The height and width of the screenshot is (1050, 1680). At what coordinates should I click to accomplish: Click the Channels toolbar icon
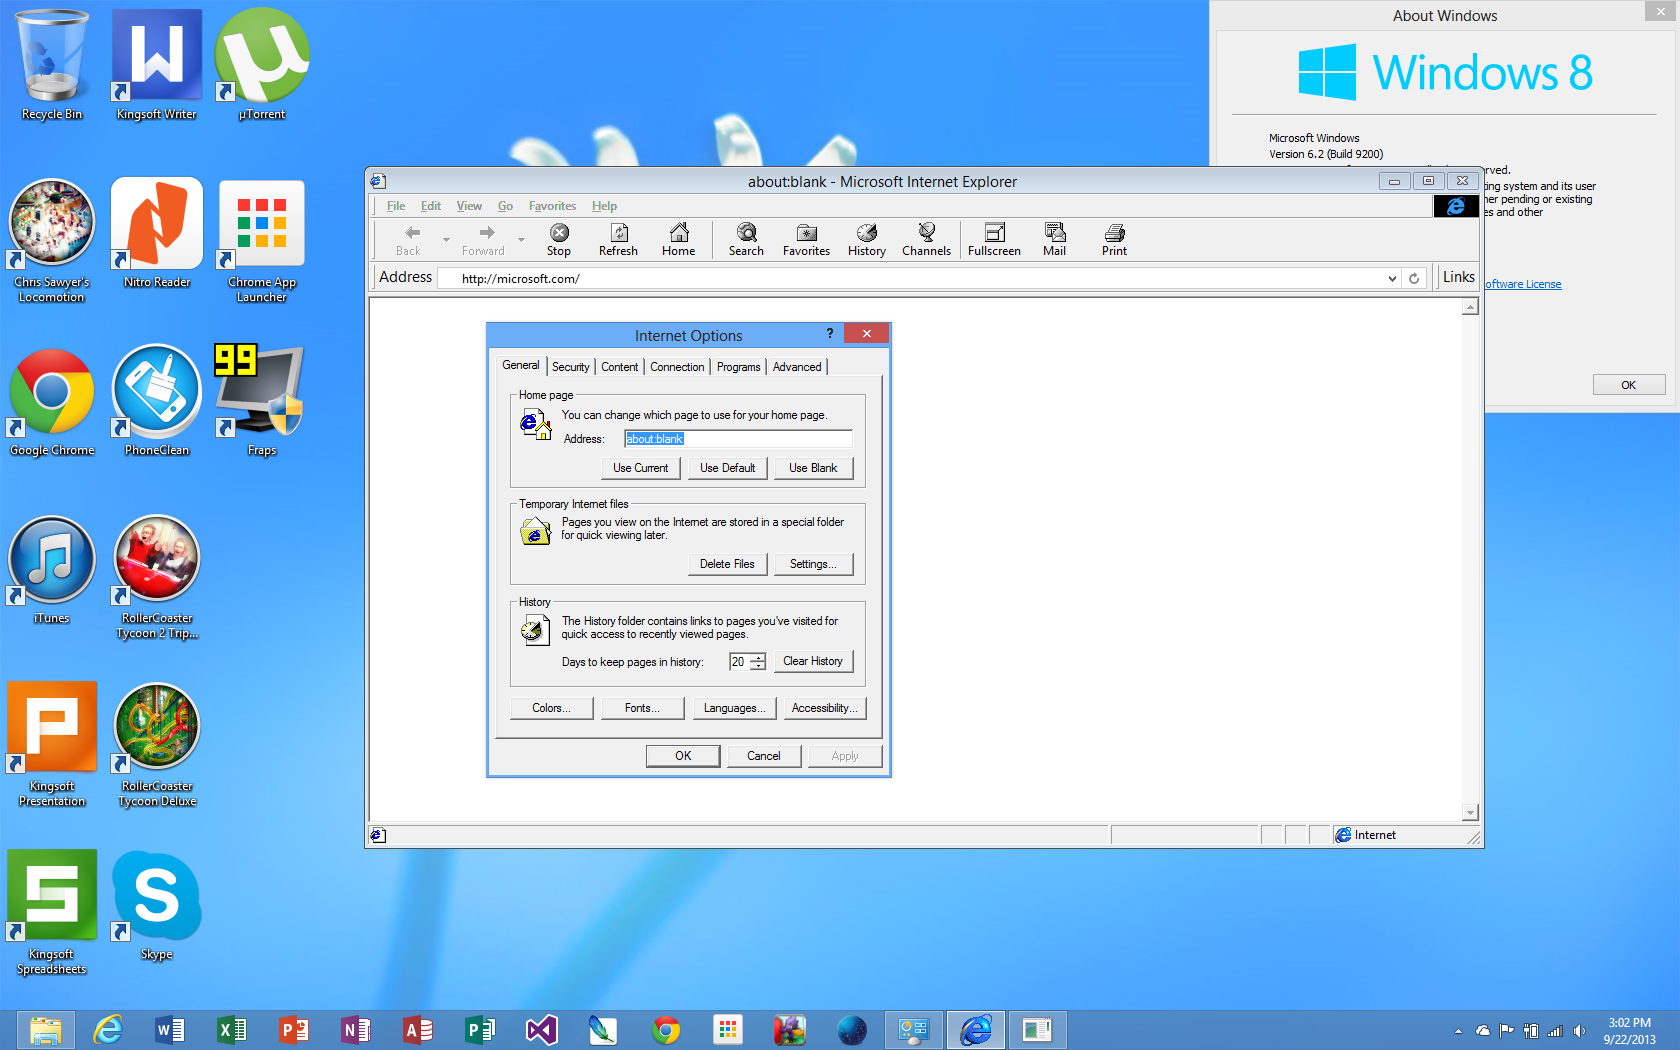pyautogui.click(x=926, y=239)
